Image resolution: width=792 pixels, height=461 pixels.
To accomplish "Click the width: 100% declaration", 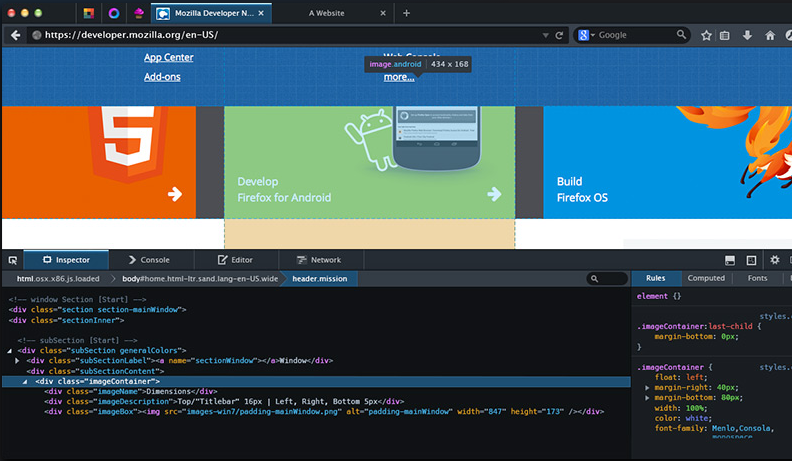I will click(x=681, y=408).
